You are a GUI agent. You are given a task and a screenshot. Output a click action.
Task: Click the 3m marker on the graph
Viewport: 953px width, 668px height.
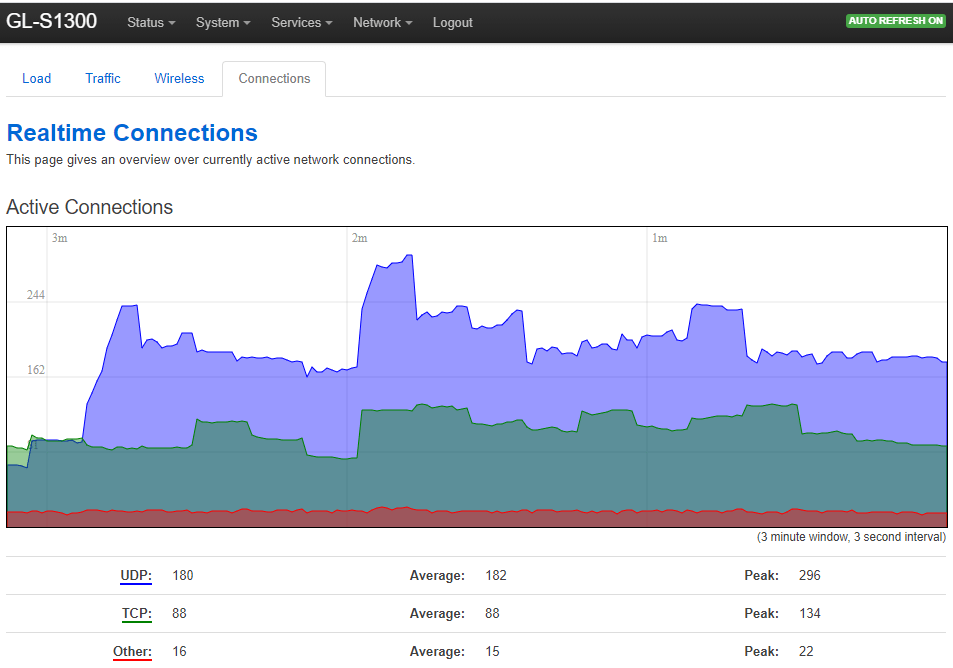click(x=59, y=238)
